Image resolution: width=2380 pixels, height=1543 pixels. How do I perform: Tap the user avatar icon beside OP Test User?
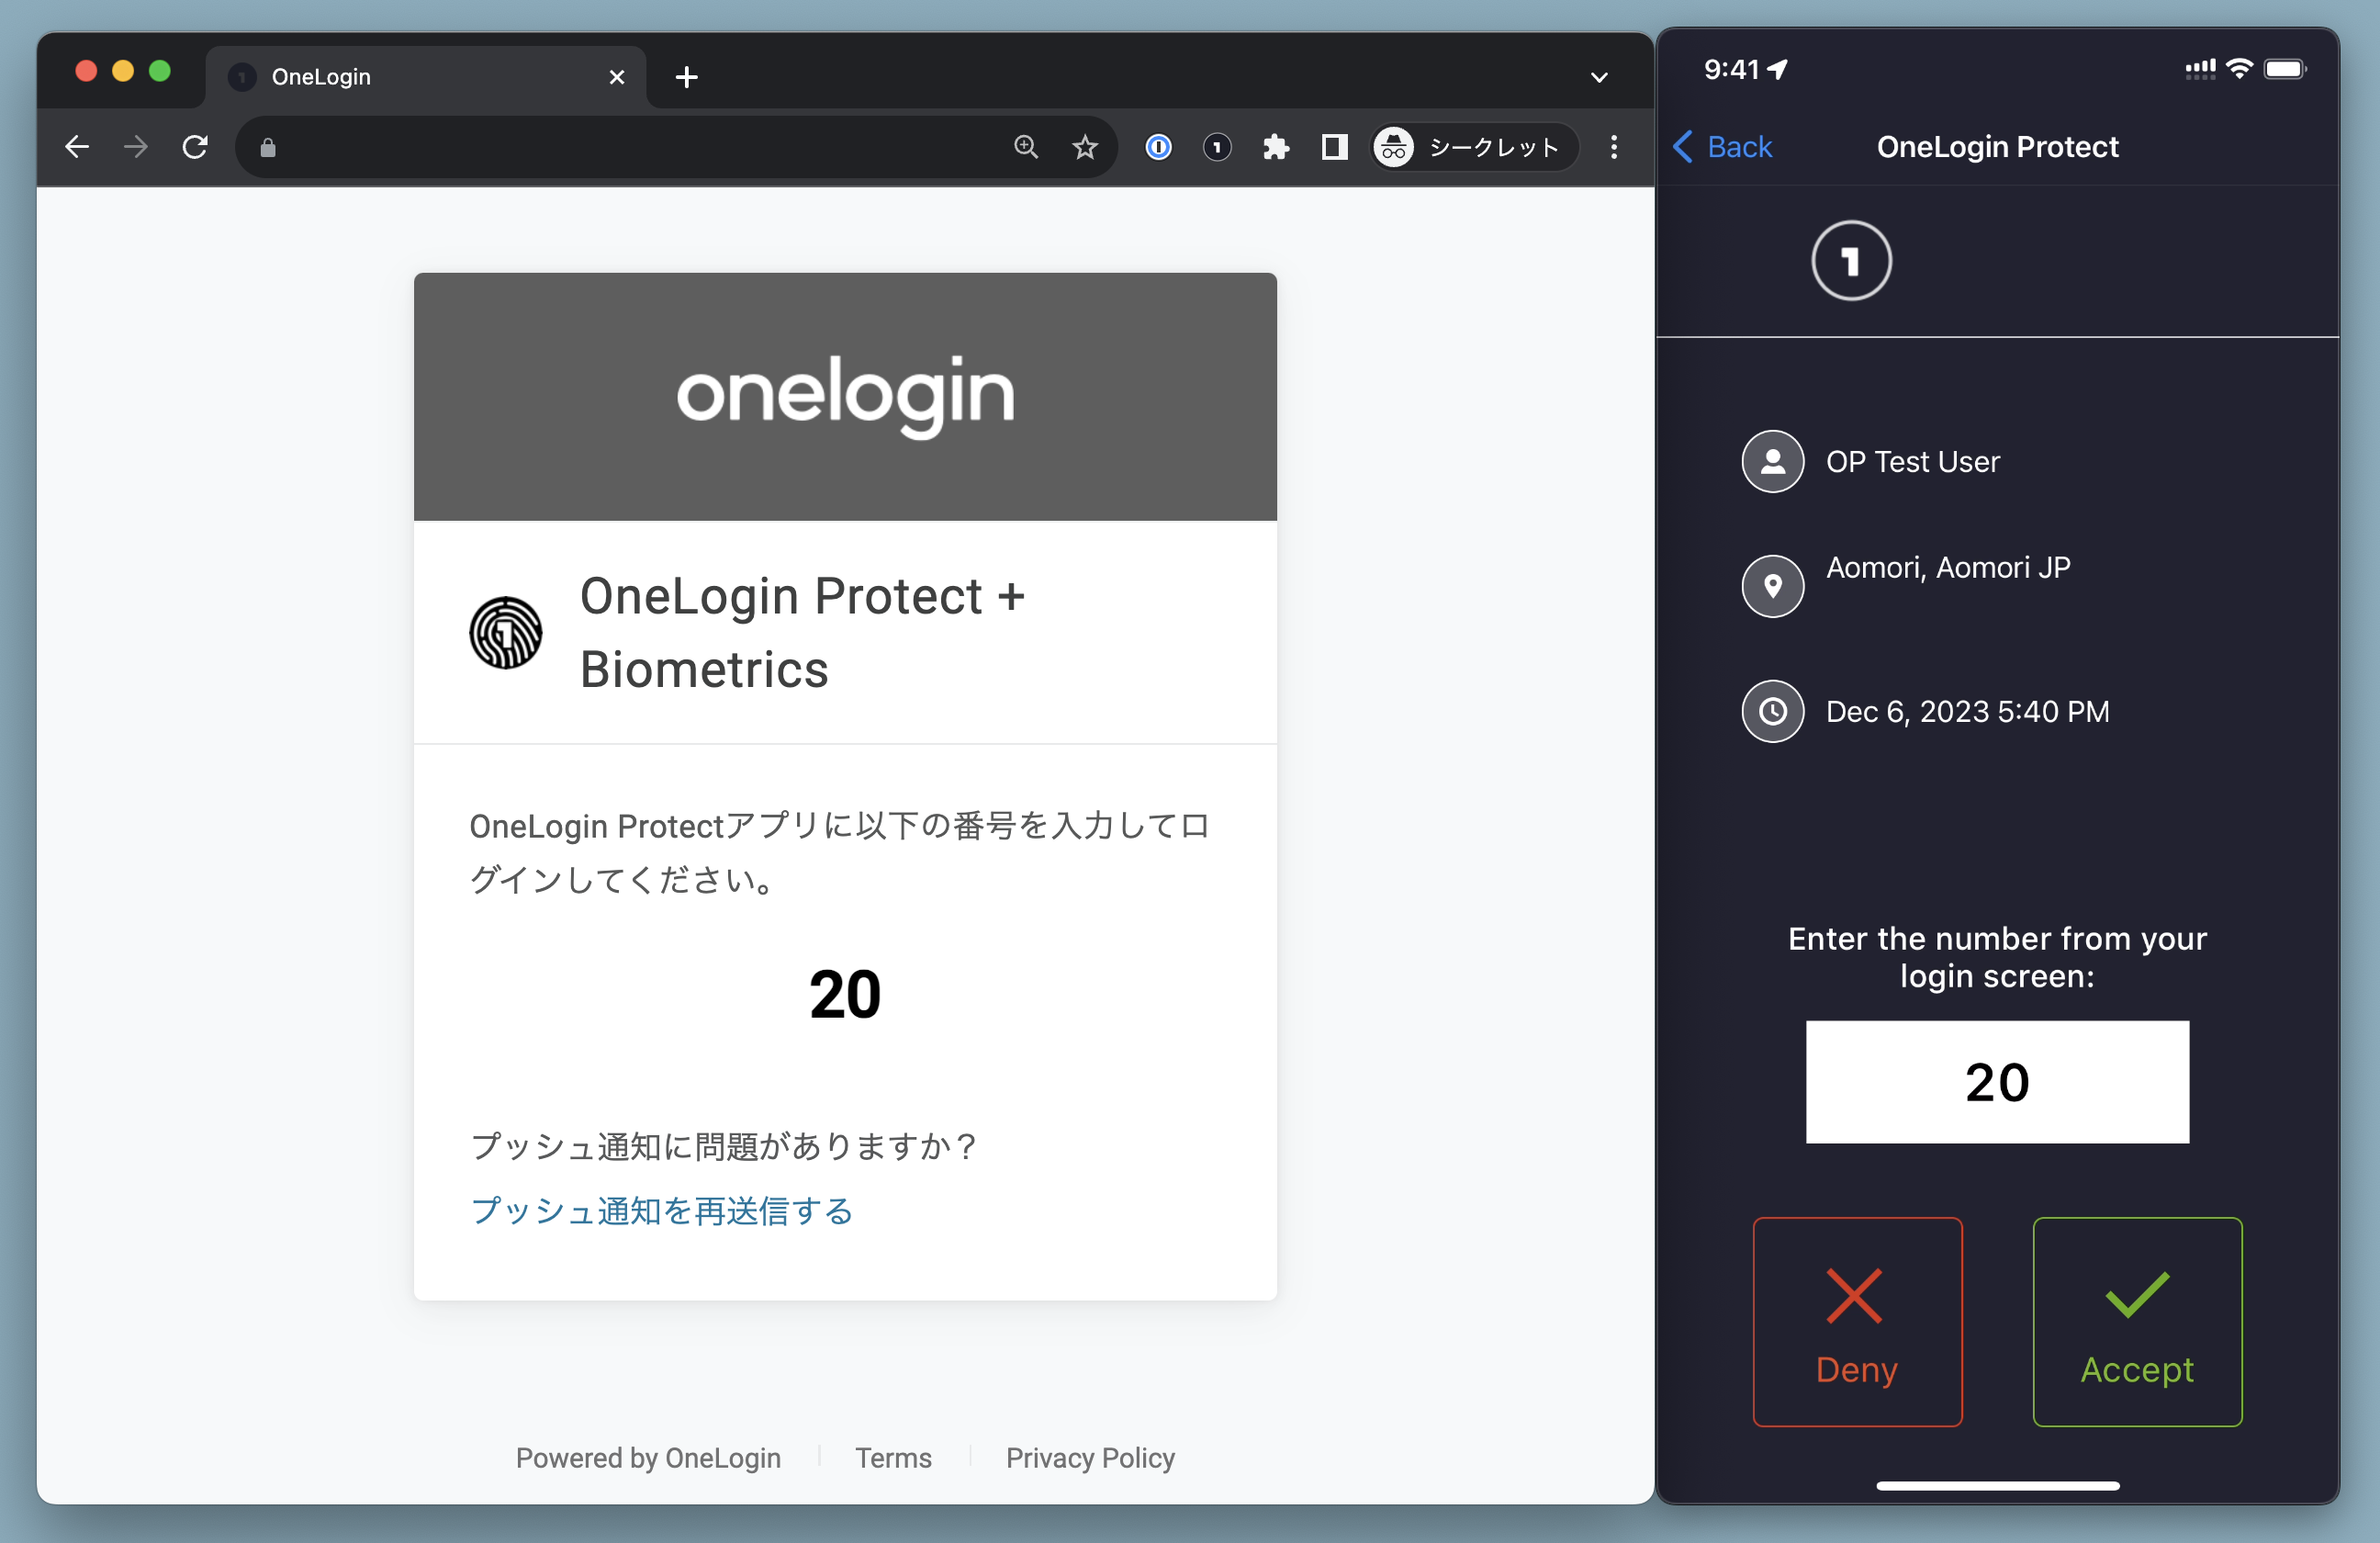click(1772, 462)
